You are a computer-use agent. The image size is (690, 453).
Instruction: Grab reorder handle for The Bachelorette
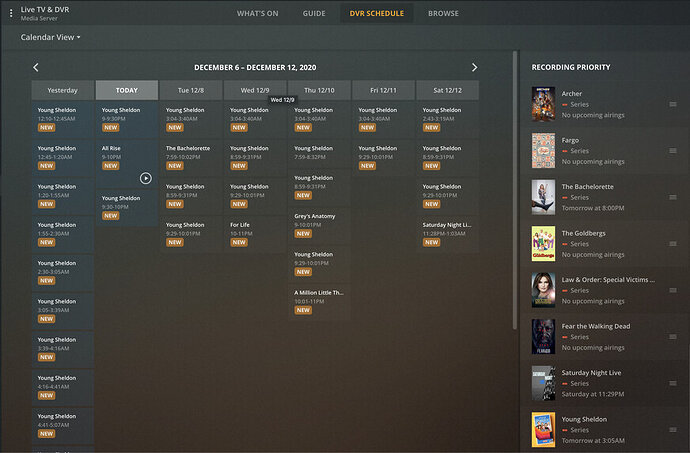click(673, 197)
